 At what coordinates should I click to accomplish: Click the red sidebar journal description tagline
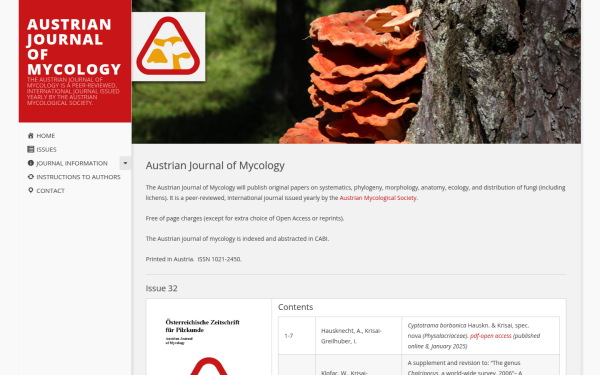(73, 91)
